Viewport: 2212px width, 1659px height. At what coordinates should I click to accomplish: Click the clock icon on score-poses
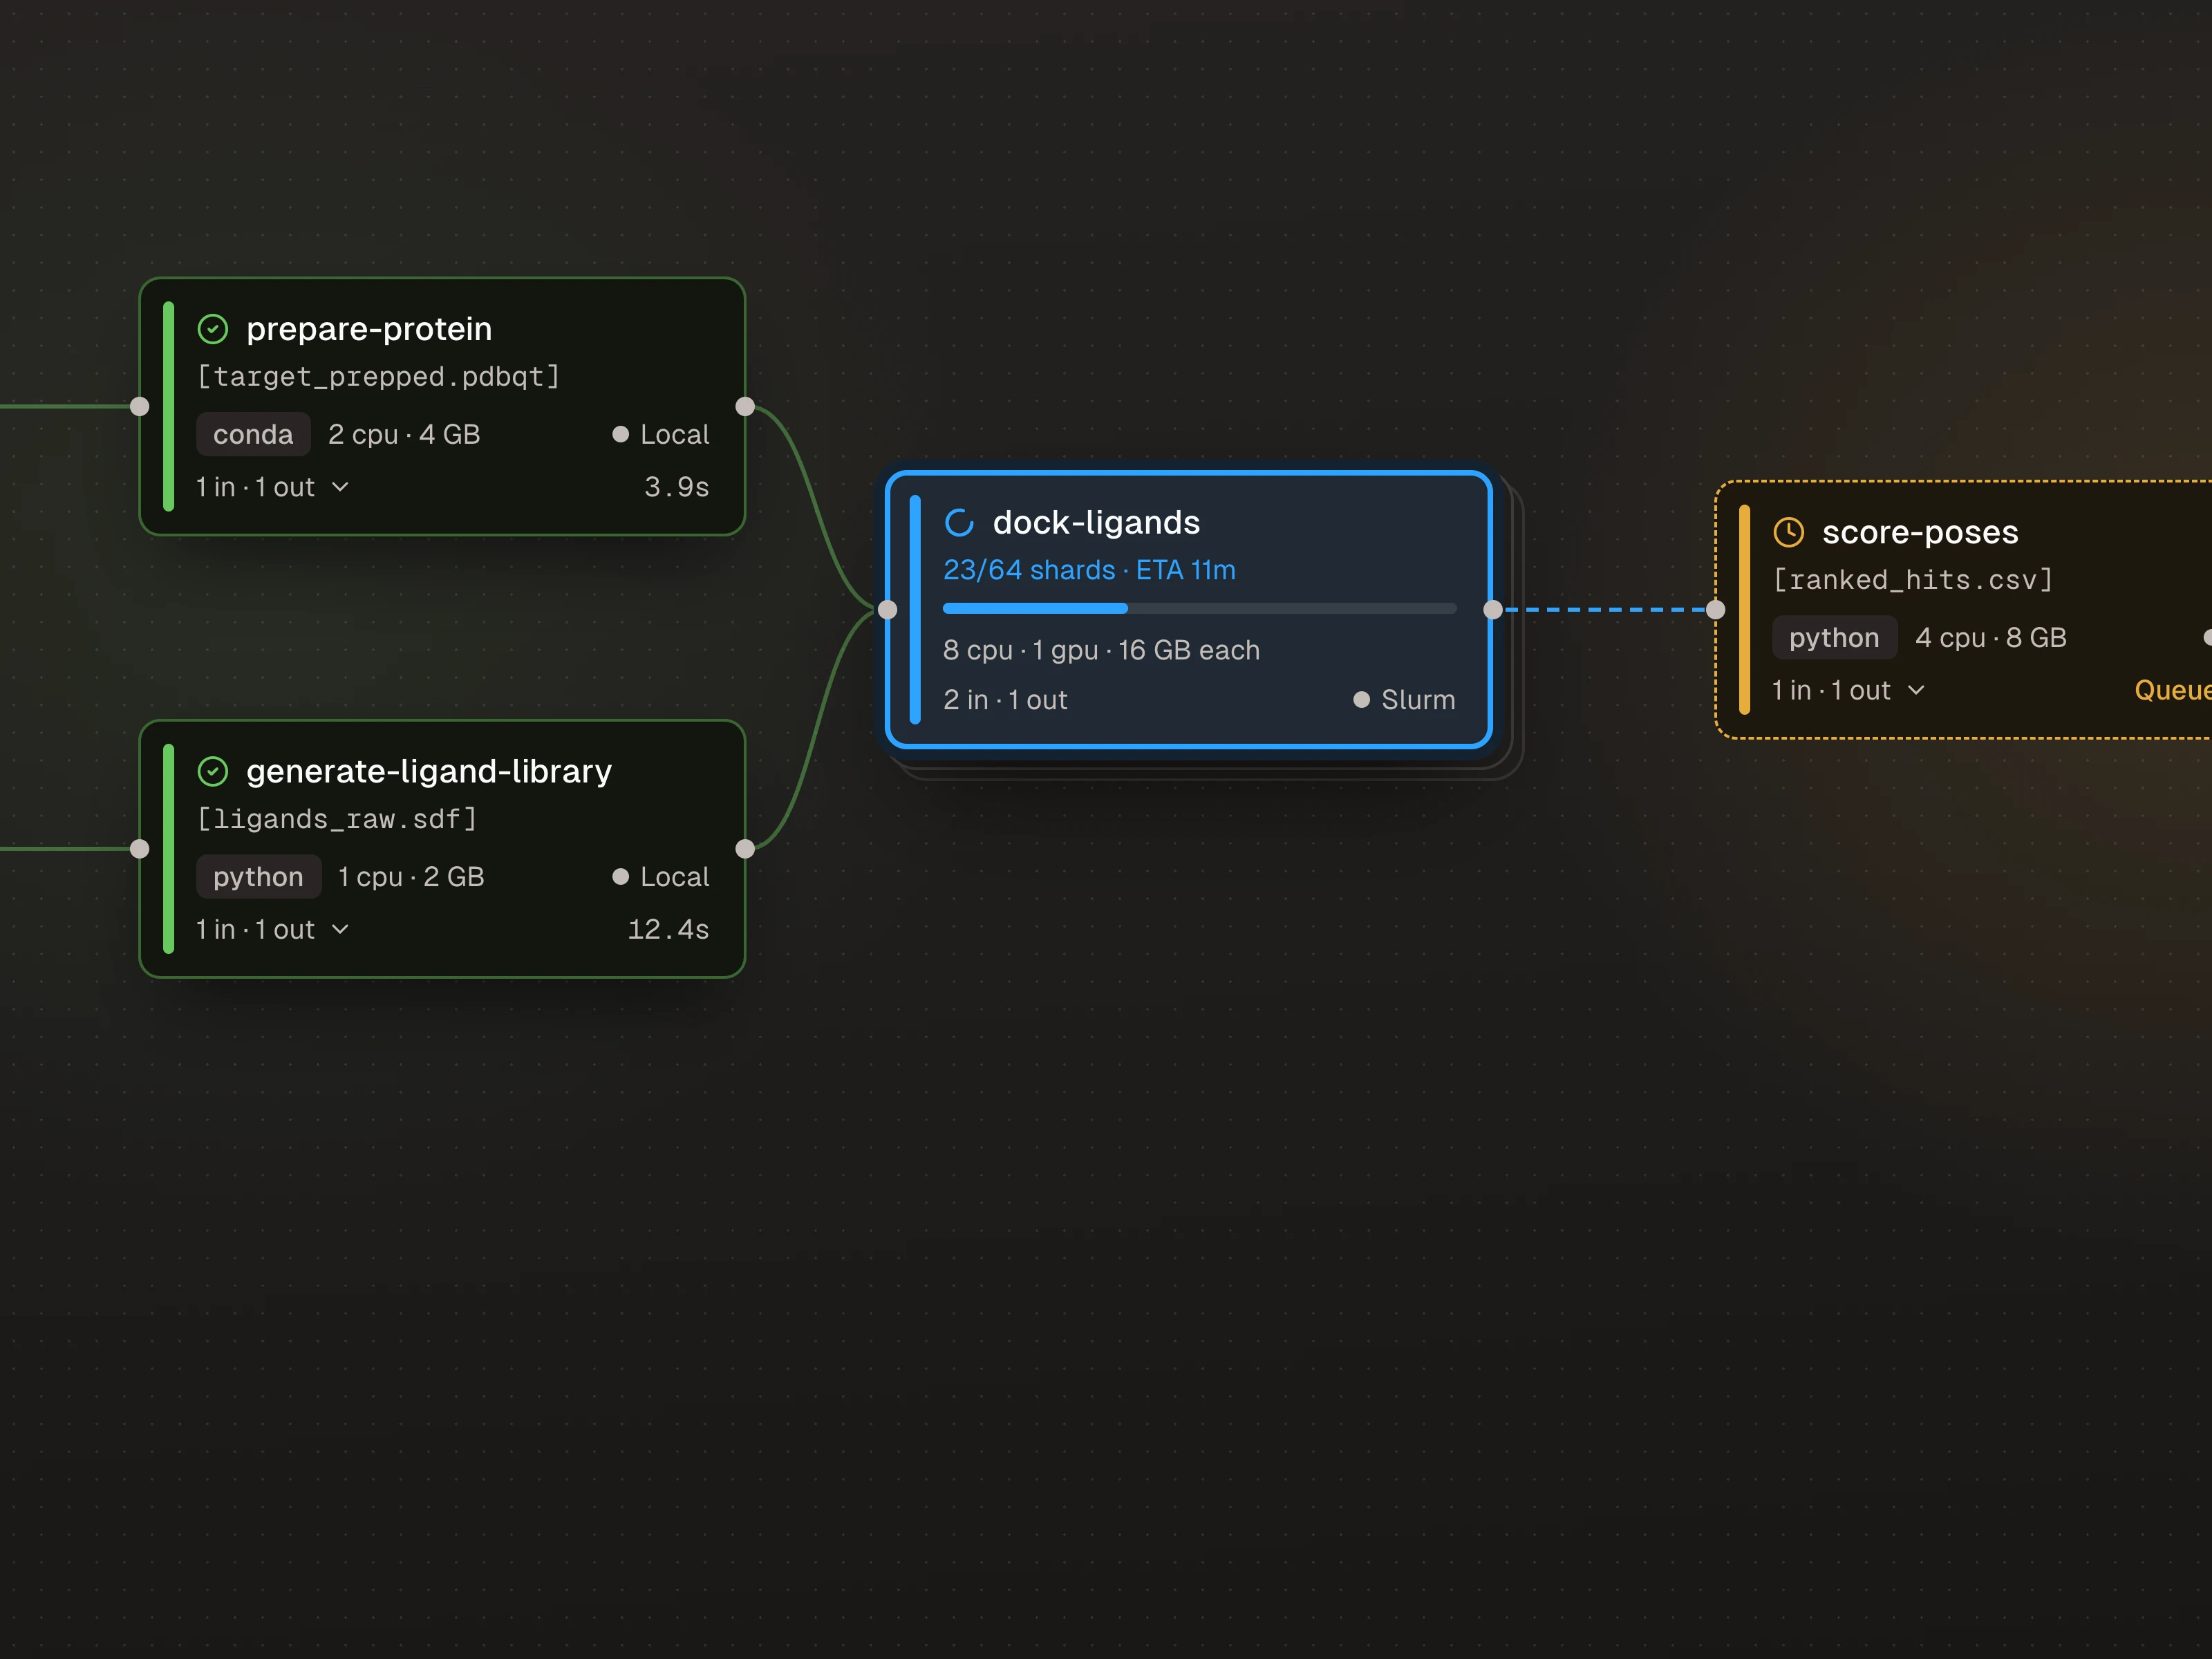click(x=1788, y=532)
